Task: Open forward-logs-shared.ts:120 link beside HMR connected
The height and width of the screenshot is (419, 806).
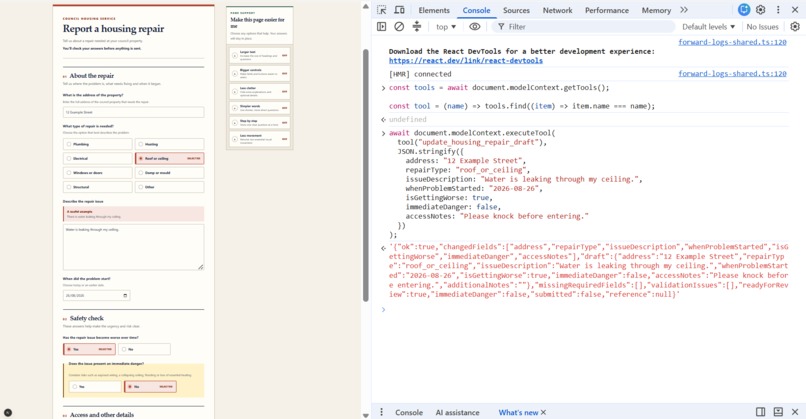Action: [x=732, y=74]
